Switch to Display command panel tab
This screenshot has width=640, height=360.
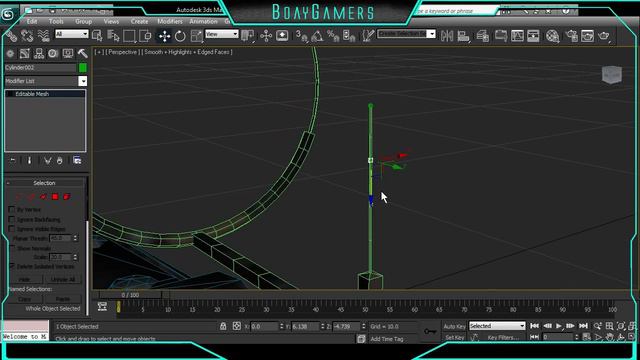(68, 53)
